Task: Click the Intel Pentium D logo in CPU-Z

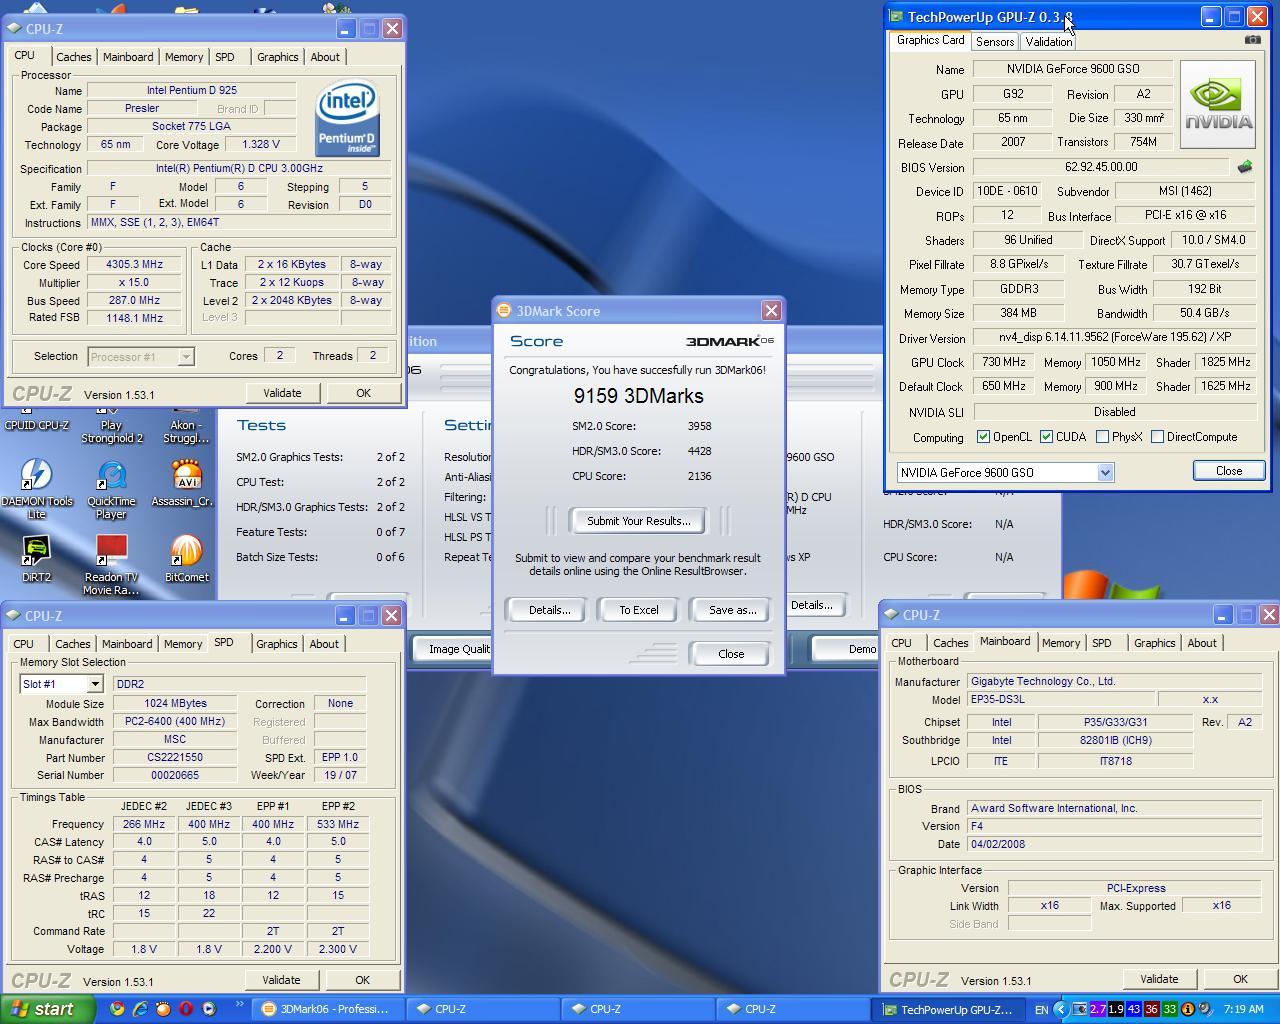Action: point(347,119)
